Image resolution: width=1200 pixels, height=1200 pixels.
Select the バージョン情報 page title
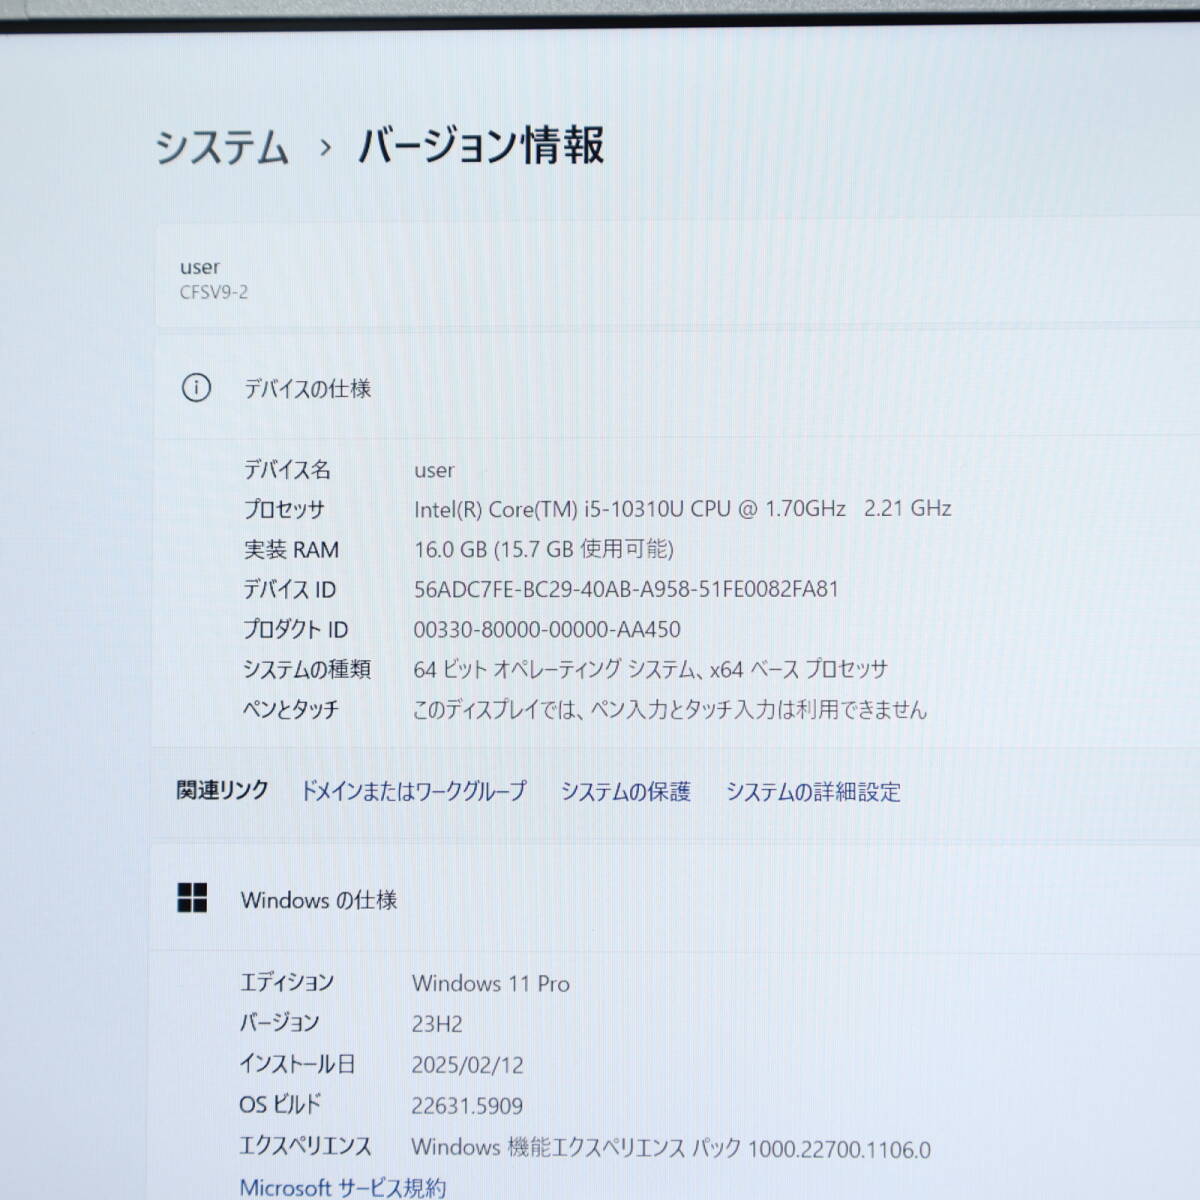pyautogui.click(x=481, y=145)
